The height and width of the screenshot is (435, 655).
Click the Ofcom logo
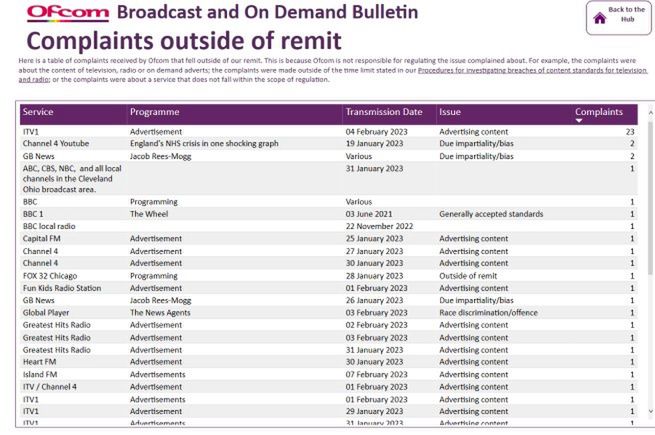(x=68, y=13)
